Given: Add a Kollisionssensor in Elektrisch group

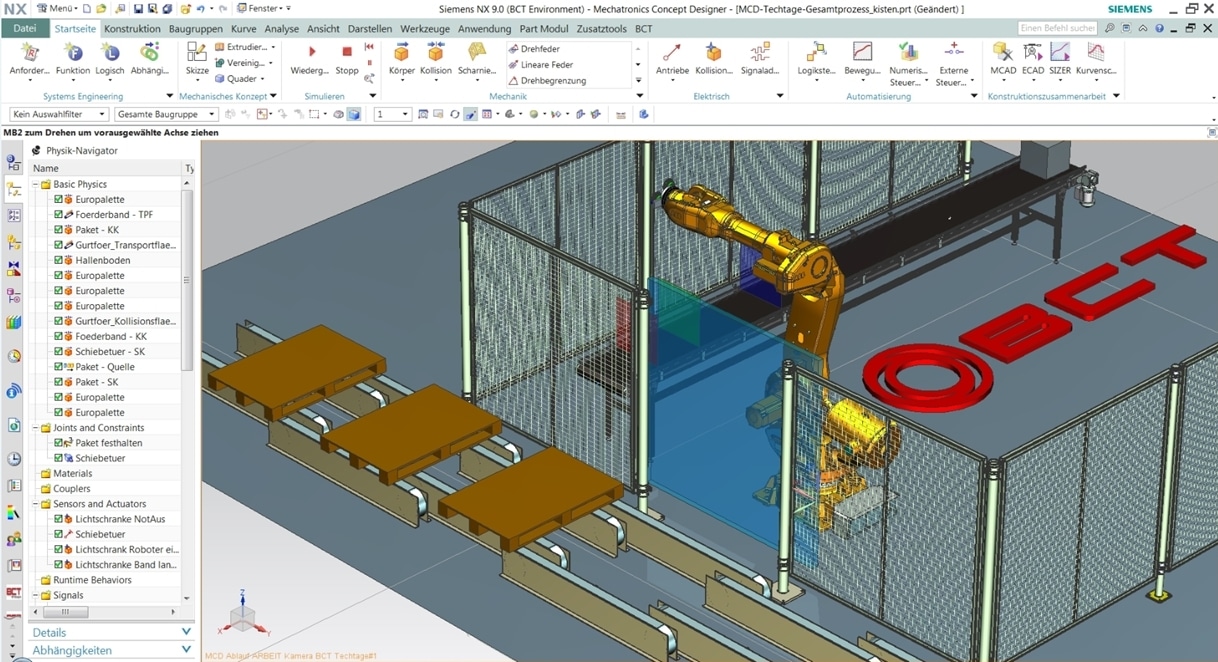Looking at the screenshot, I should (x=714, y=59).
